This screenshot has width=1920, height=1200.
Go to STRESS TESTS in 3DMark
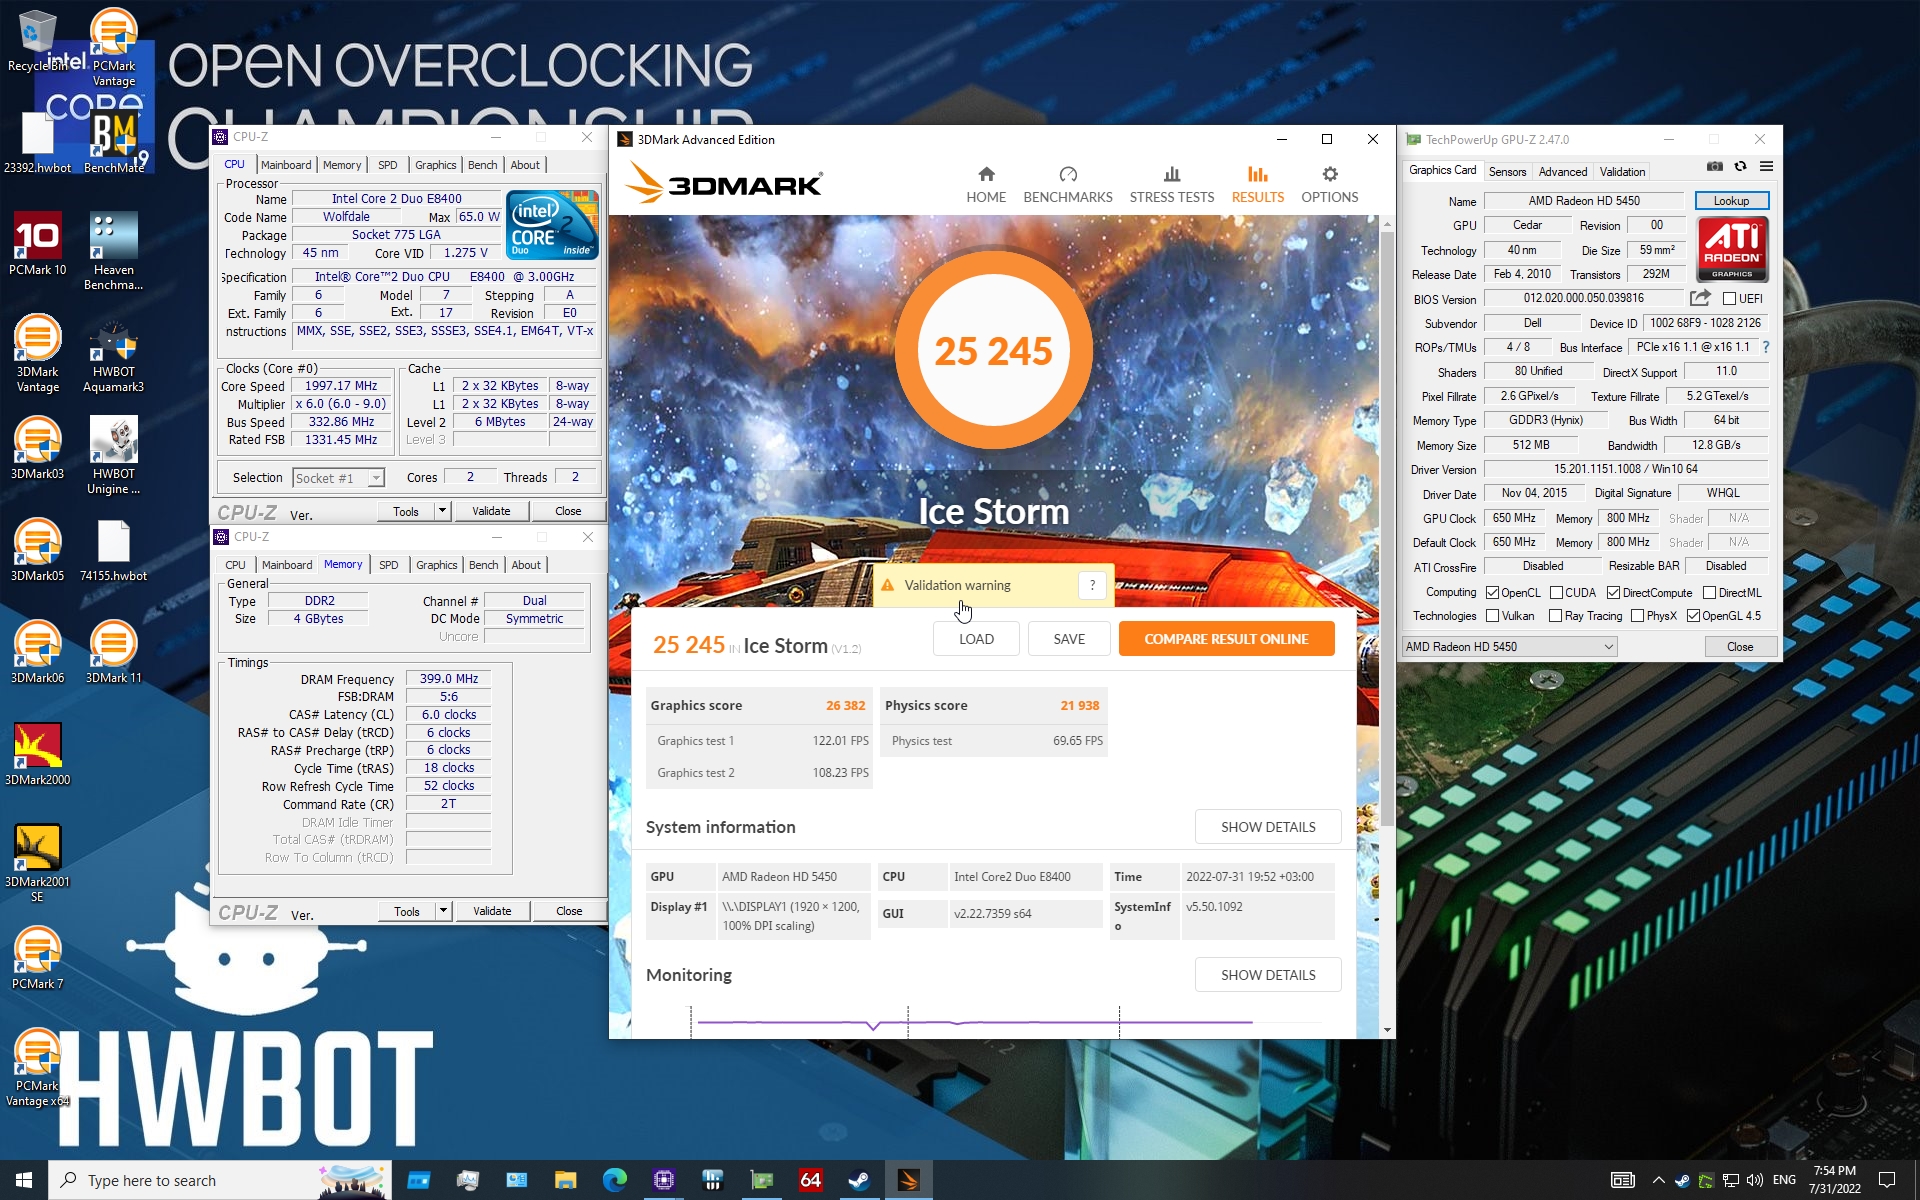coord(1171,185)
